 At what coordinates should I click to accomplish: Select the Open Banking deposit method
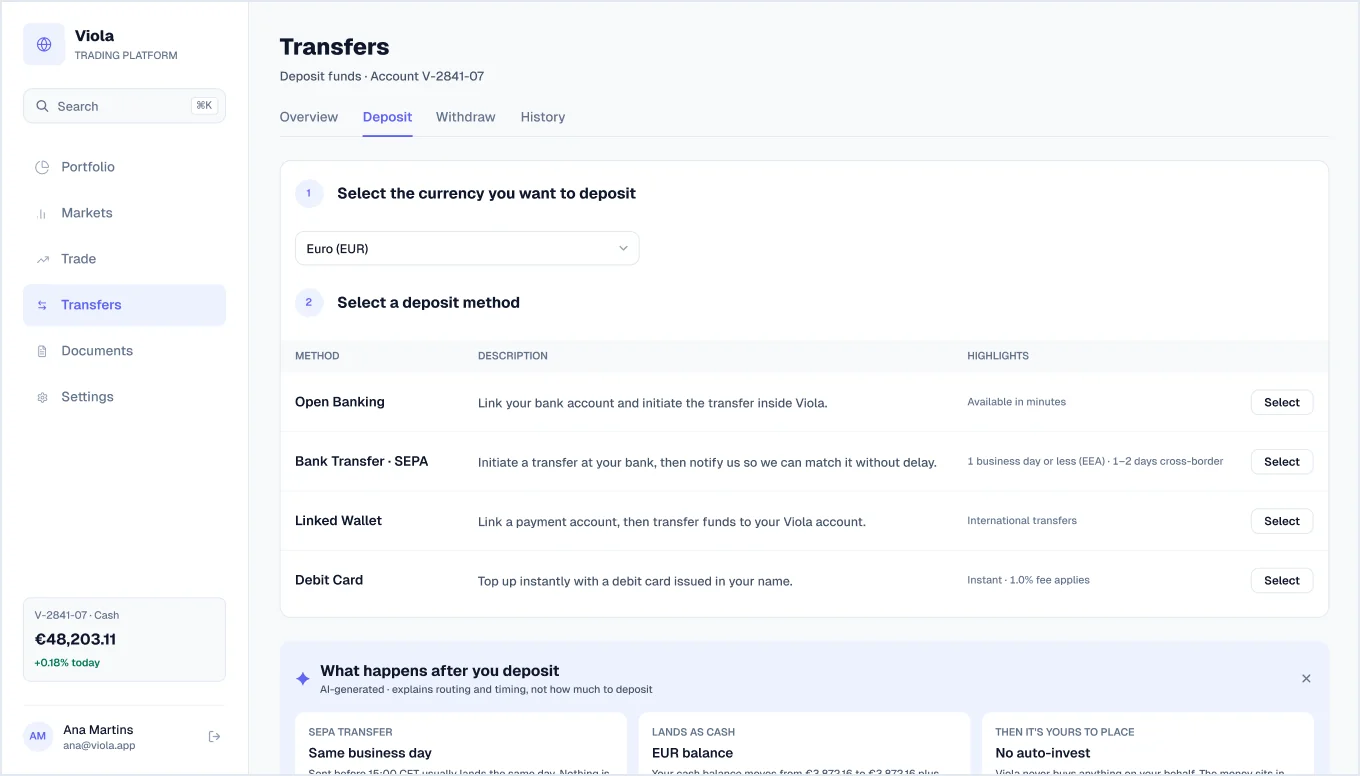[x=1282, y=402]
